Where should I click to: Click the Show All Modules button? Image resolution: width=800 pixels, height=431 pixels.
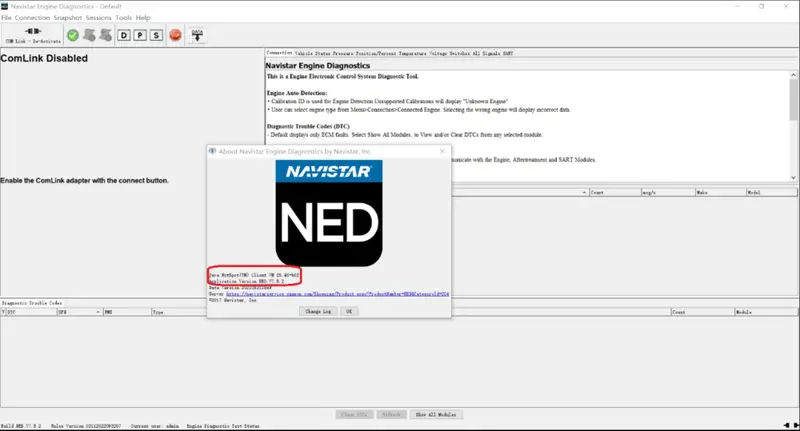436,414
